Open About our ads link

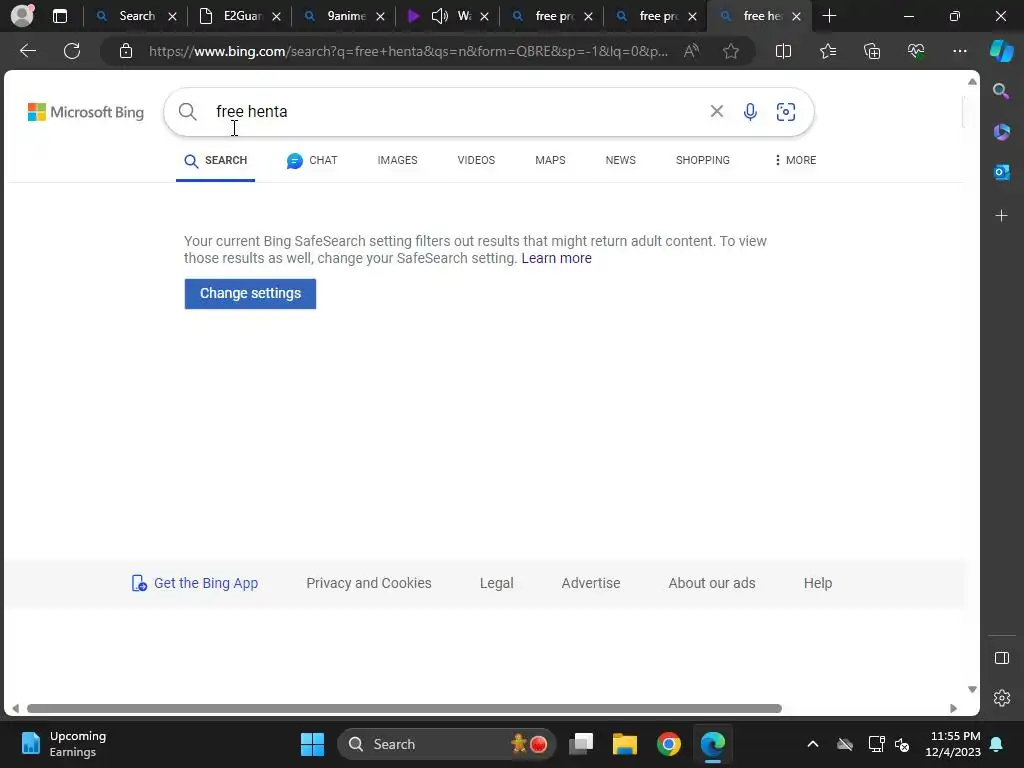[712, 583]
